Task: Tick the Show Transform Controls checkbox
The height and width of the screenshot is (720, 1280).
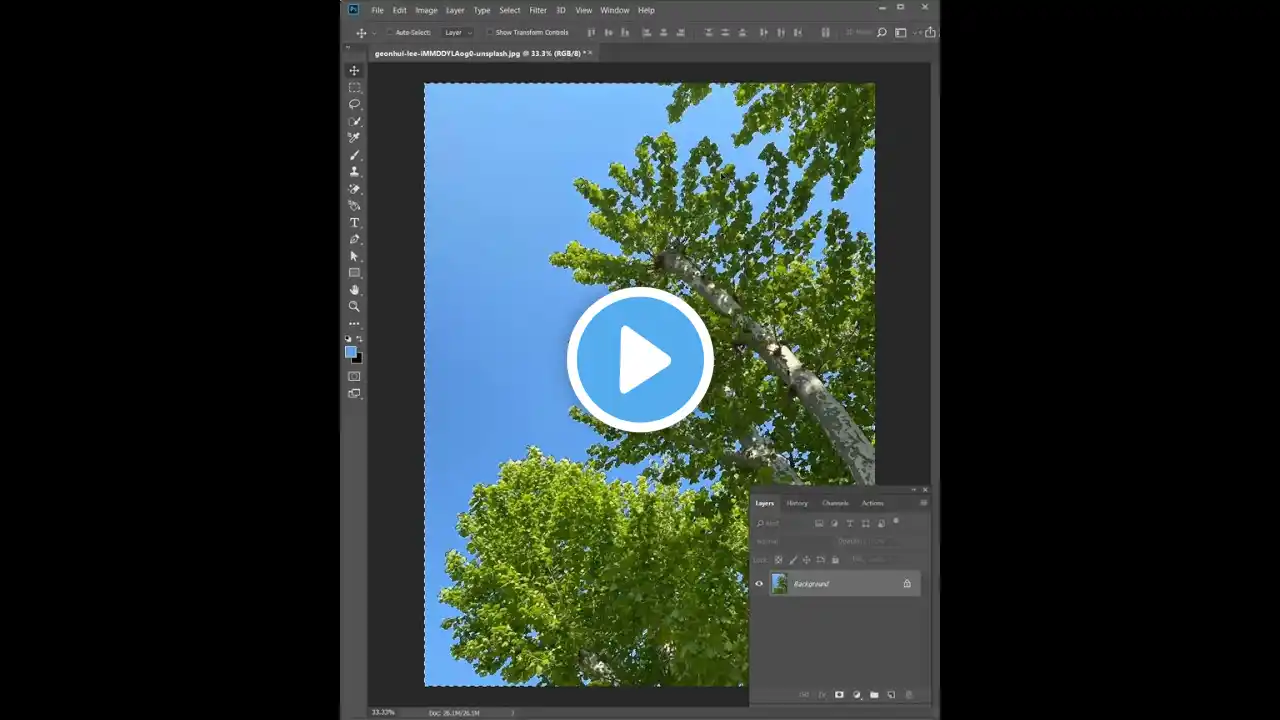Action: coord(490,33)
